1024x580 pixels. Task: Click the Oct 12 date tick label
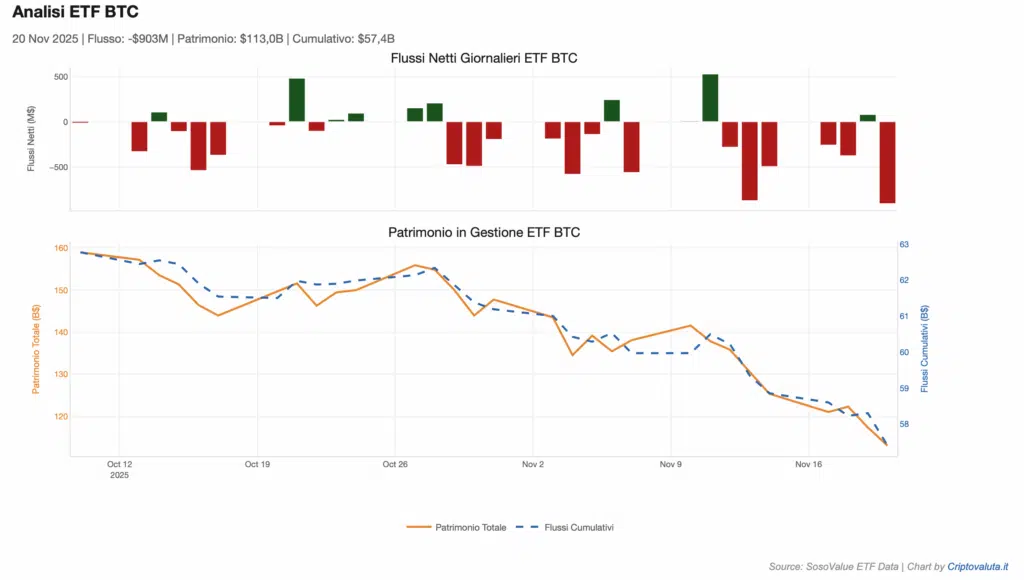[119, 464]
